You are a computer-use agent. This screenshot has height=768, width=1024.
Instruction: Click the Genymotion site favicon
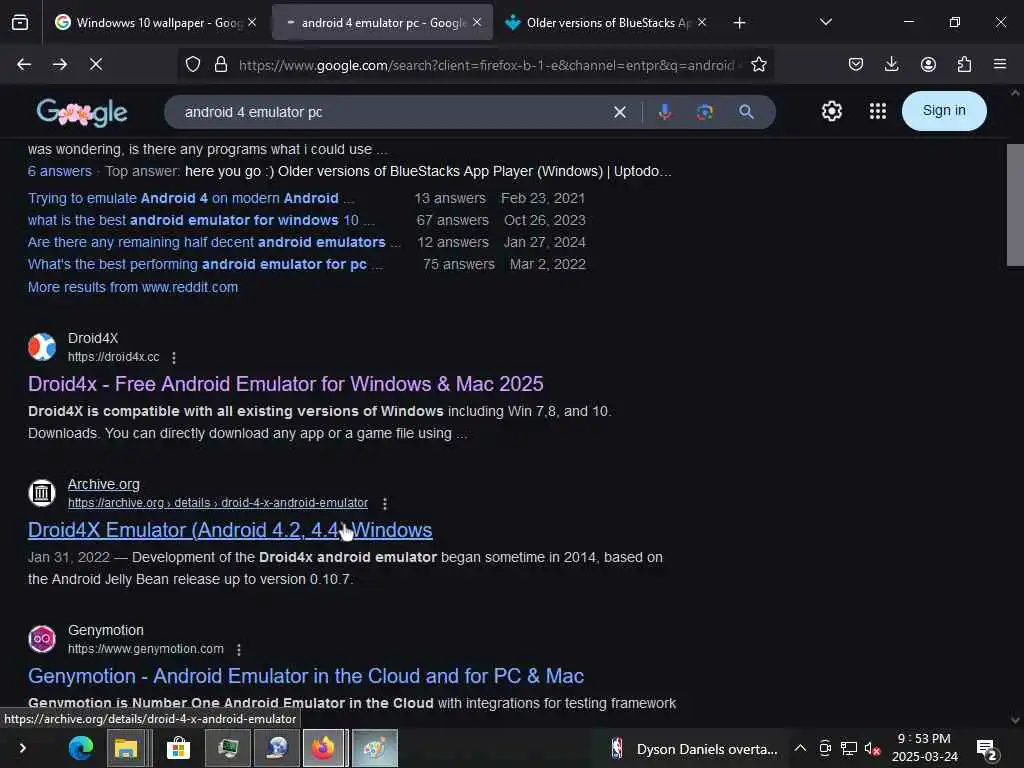tap(42, 639)
